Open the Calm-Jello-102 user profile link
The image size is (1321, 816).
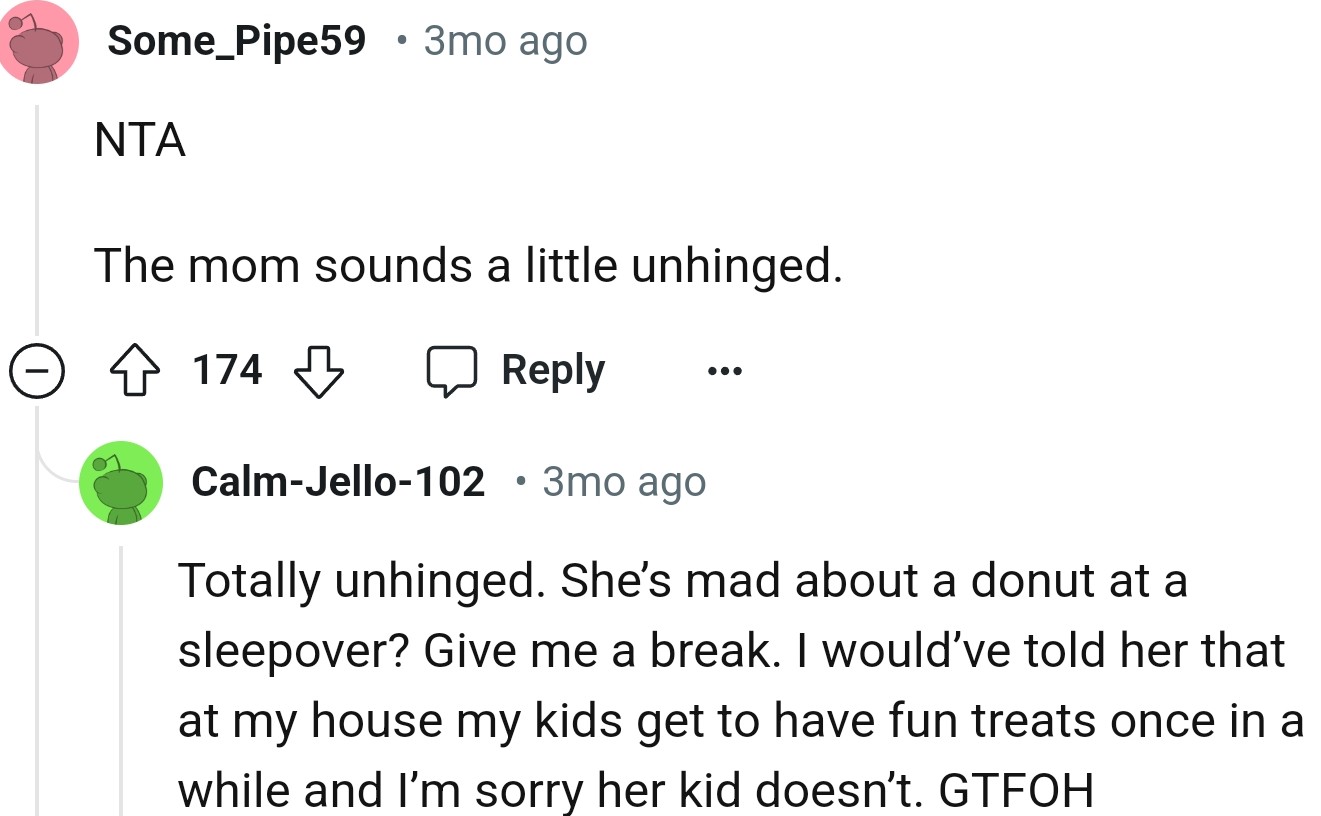(338, 482)
